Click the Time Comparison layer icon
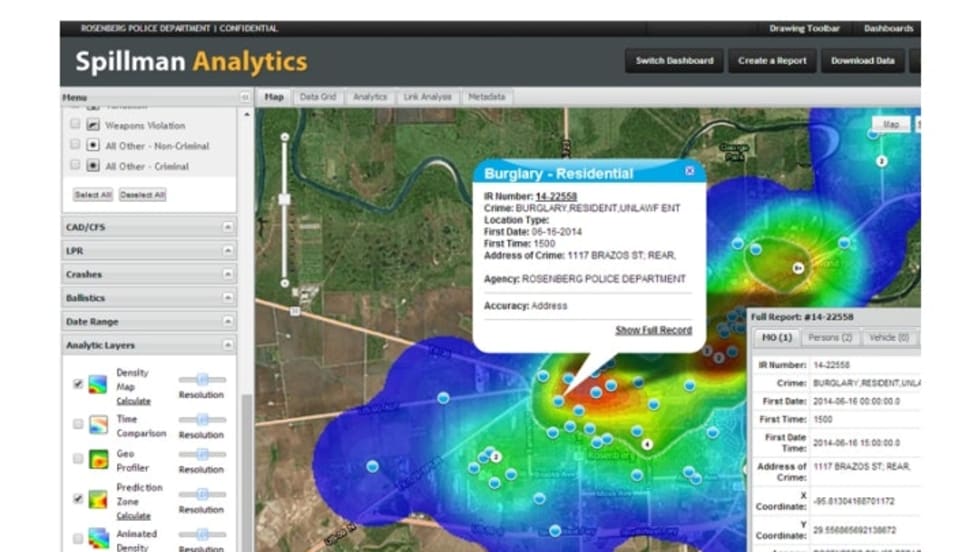The width and height of the screenshot is (980, 552). pyautogui.click(x=96, y=425)
